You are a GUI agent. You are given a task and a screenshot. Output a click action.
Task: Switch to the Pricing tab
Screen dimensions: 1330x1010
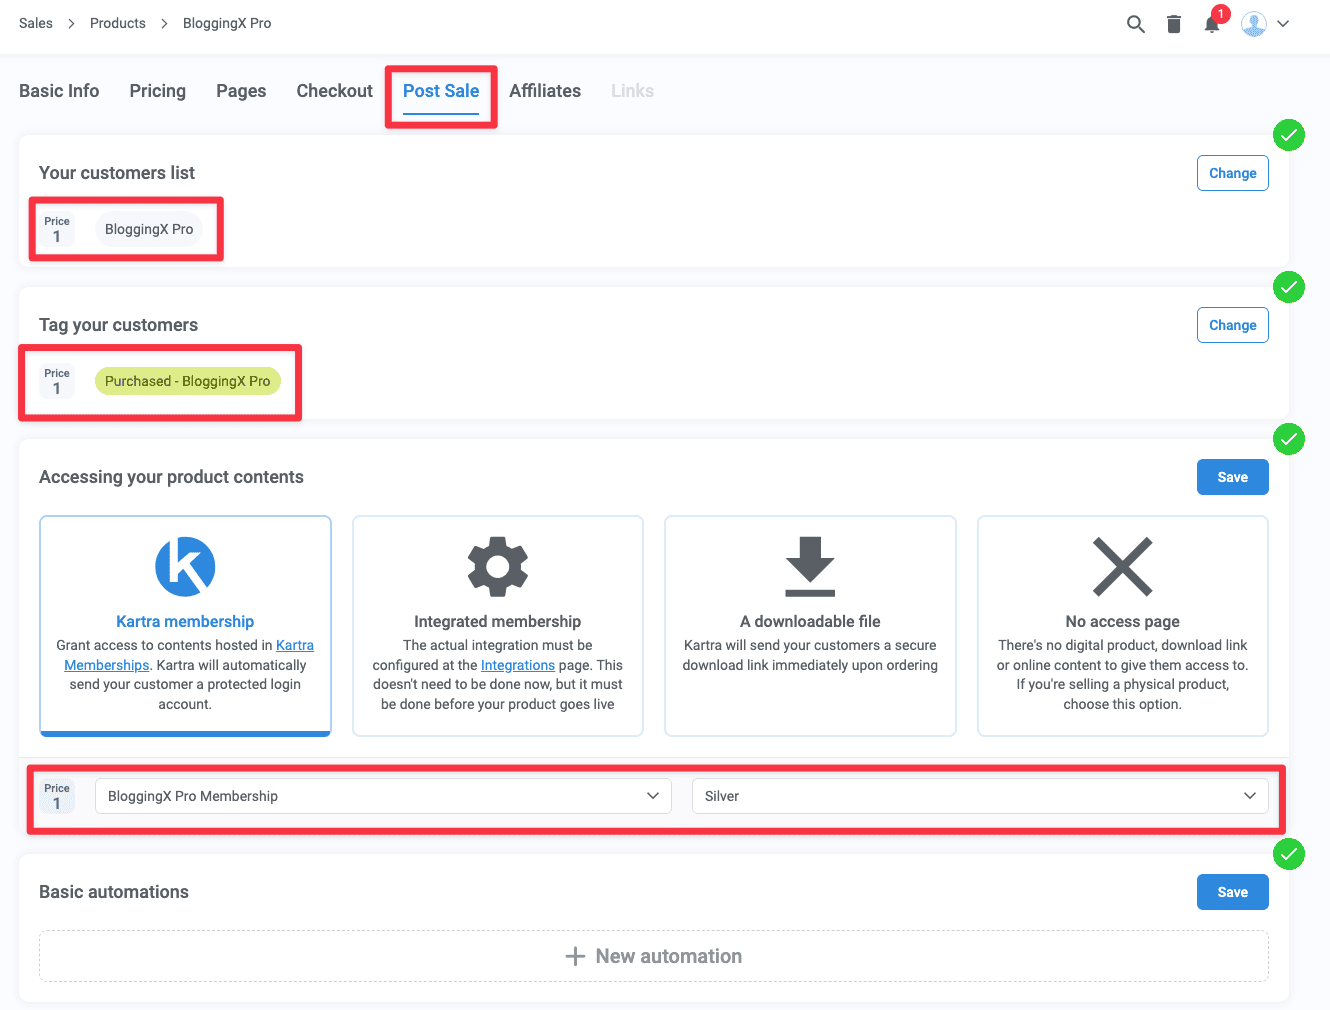tap(157, 91)
